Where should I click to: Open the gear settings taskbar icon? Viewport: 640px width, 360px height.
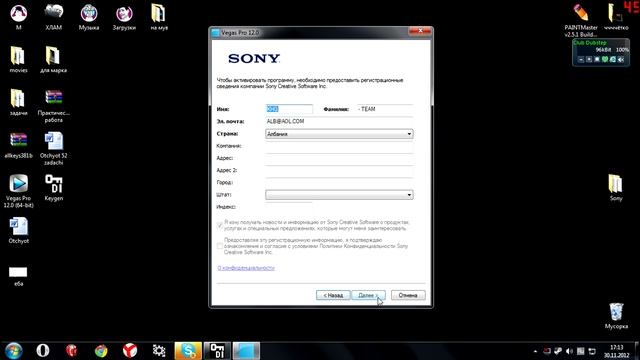(x=159, y=351)
